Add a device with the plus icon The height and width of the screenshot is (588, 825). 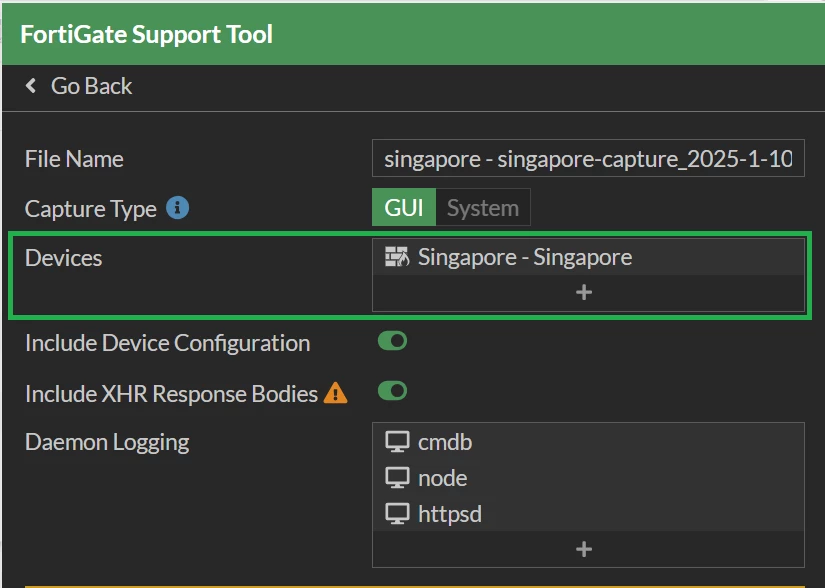tap(584, 292)
